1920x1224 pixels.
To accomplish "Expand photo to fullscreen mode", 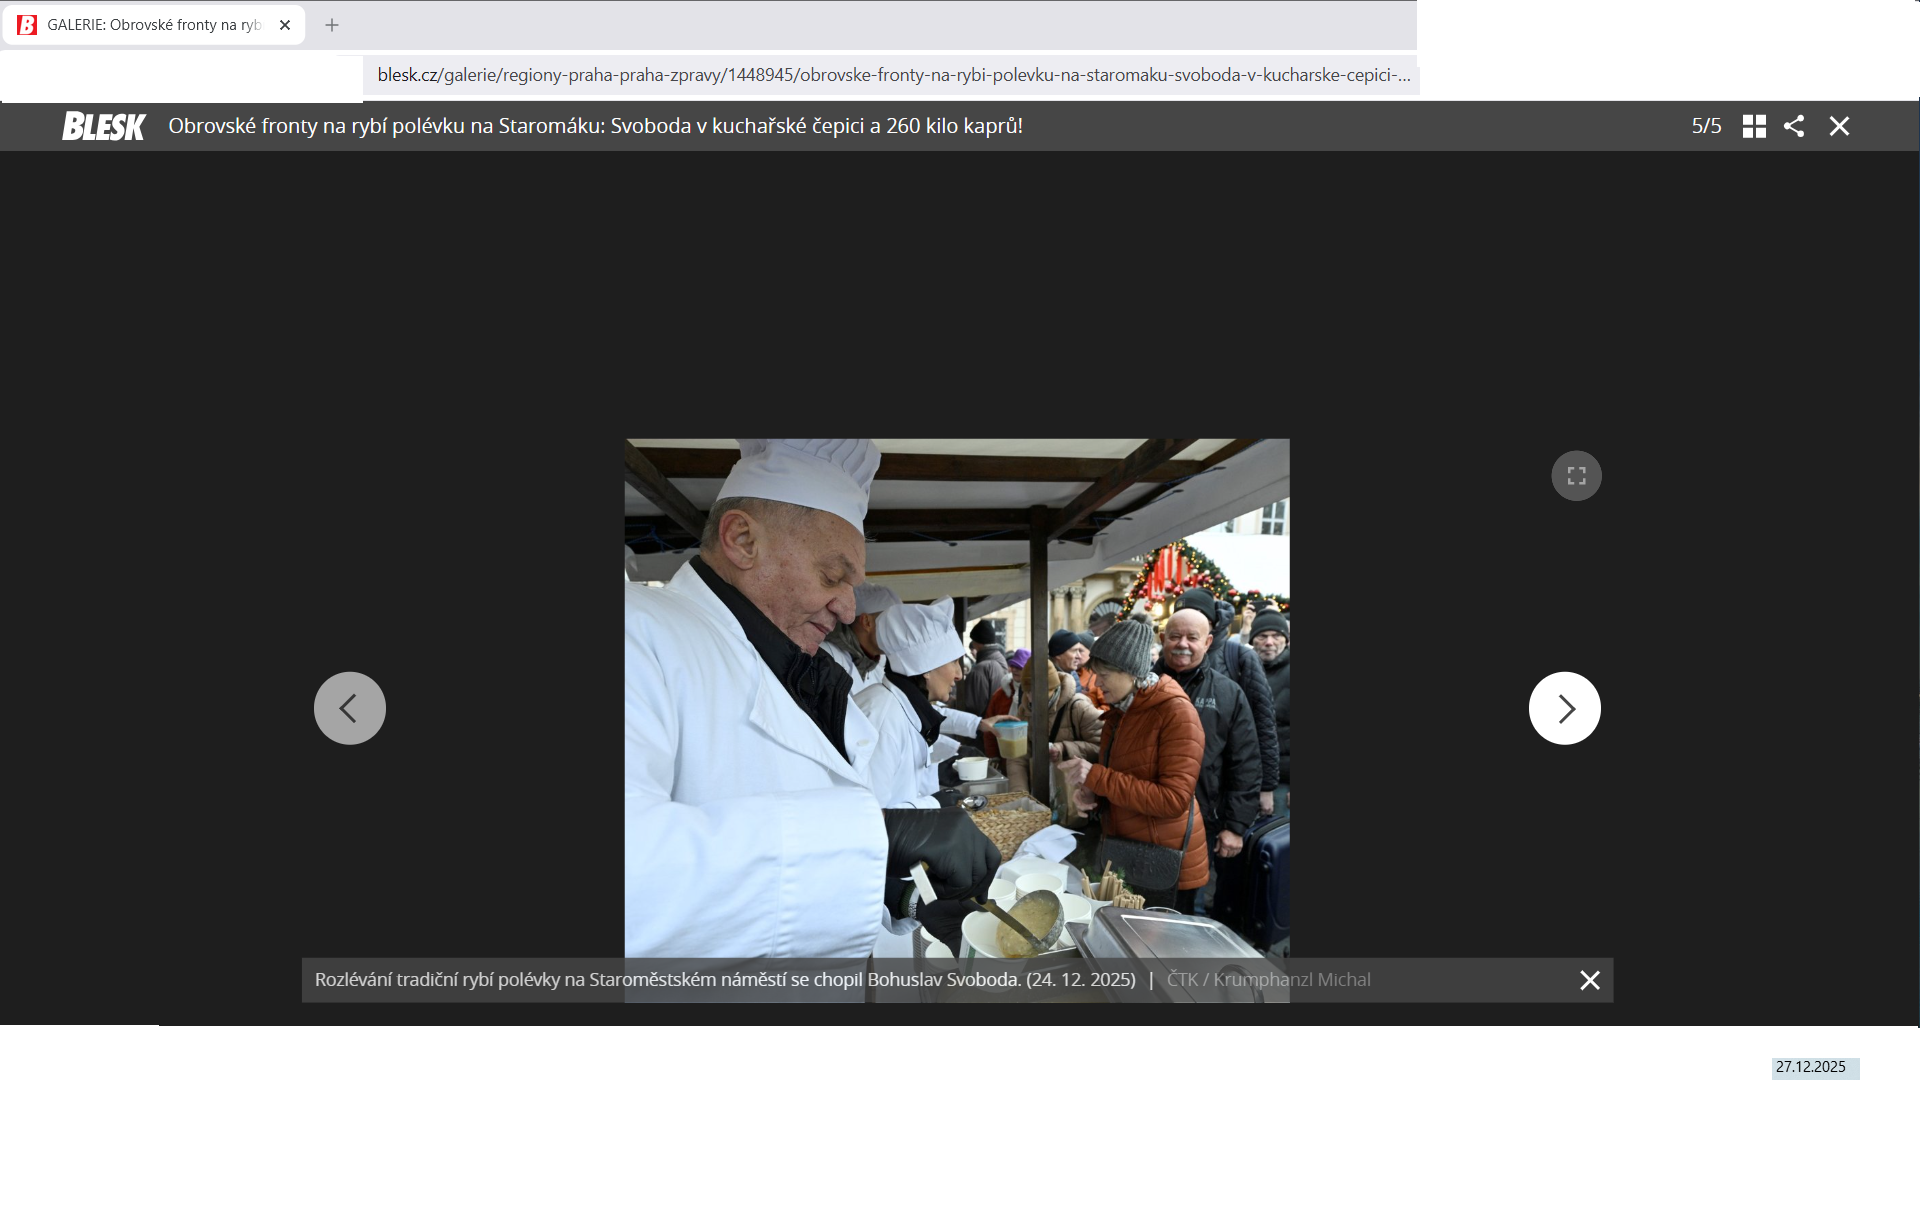I will click(x=1576, y=476).
